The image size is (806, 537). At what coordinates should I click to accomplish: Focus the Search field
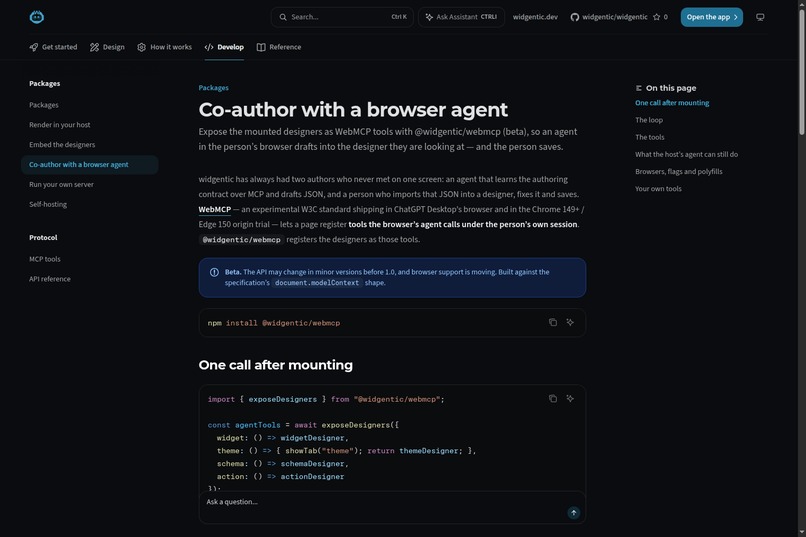tap(342, 17)
